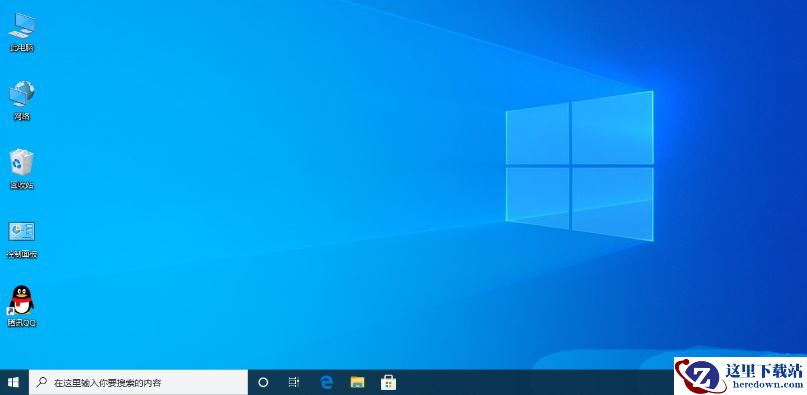Image resolution: width=807 pixels, height=395 pixels.
Task: Click the taskbar search input box
Action: point(138,383)
